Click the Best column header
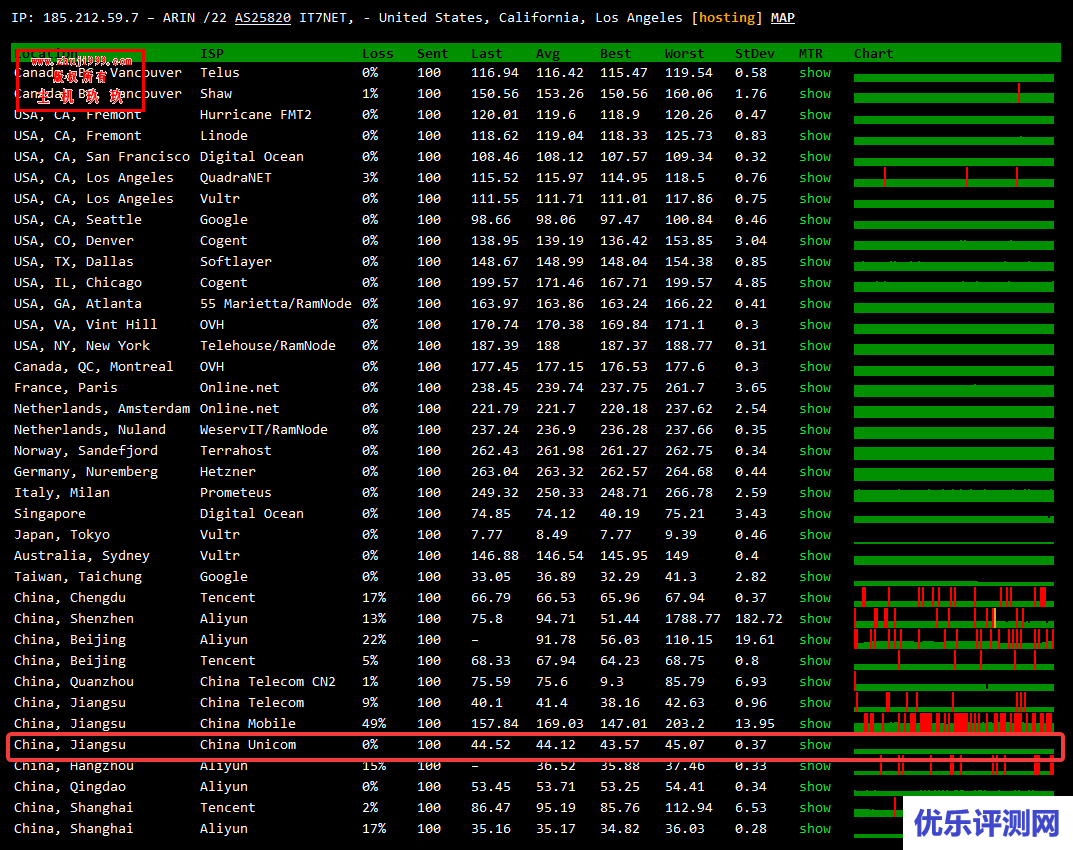The image size is (1073, 850). click(x=616, y=53)
